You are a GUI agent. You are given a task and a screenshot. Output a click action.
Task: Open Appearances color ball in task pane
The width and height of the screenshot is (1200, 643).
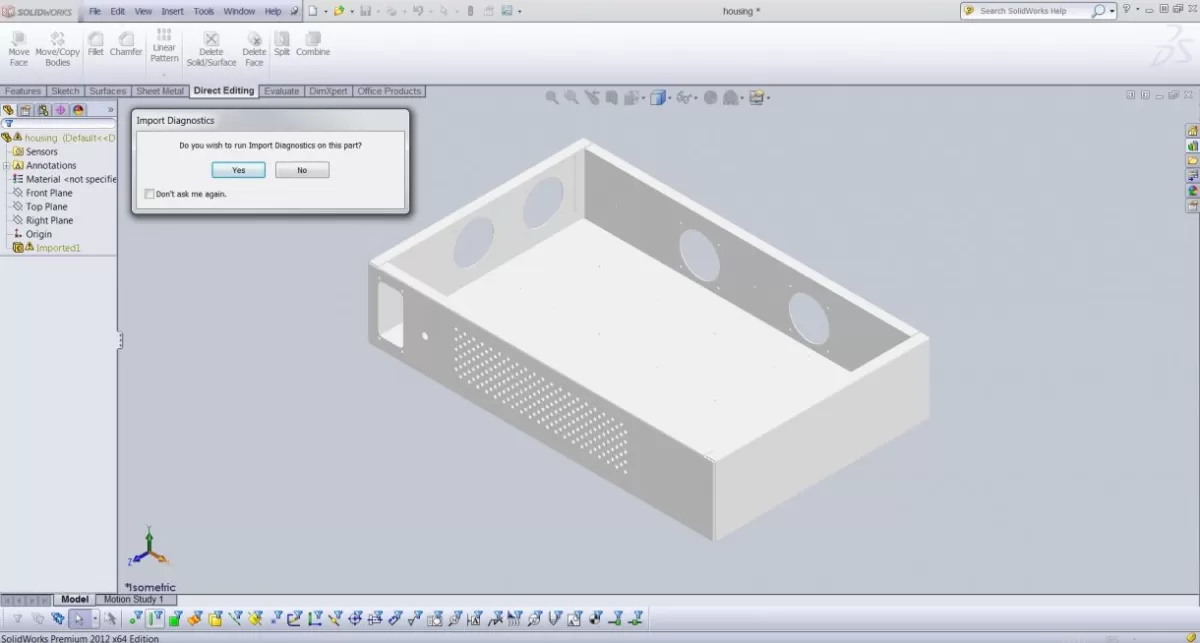(1192, 190)
